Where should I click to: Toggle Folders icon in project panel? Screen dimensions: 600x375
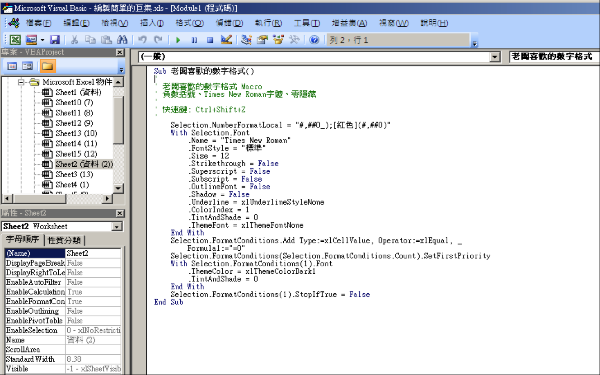[47, 66]
